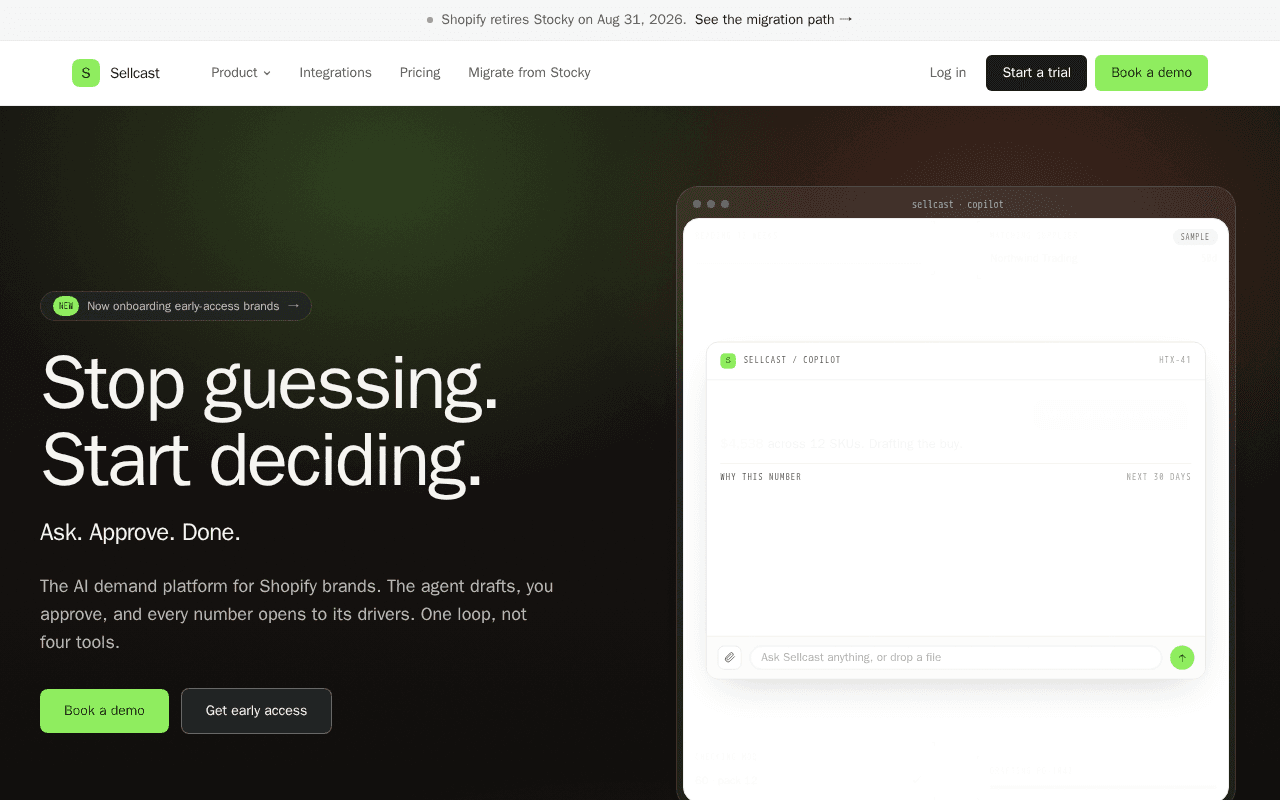The width and height of the screenshot is (1280, 800).
Task: Click the Ask. Approve. Done. tagline
Action: click(x=140, y=532)
